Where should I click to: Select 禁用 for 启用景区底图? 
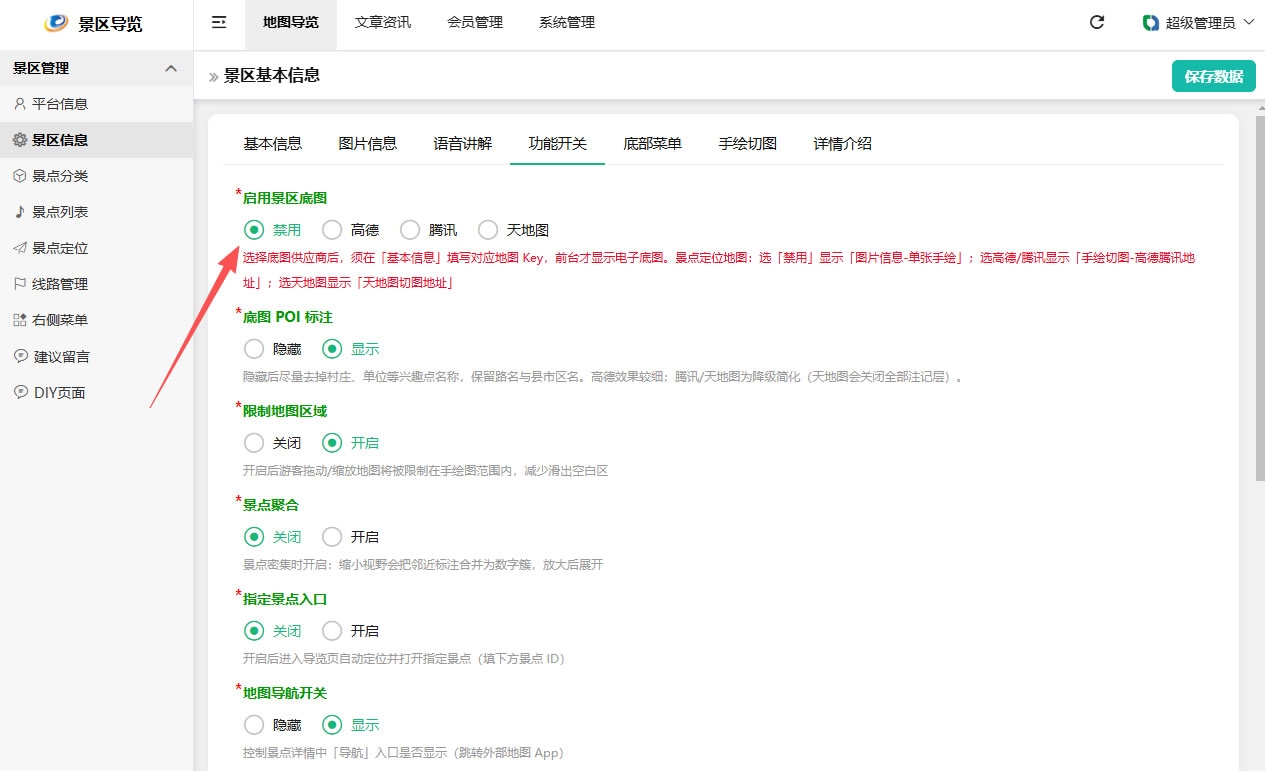254,230
